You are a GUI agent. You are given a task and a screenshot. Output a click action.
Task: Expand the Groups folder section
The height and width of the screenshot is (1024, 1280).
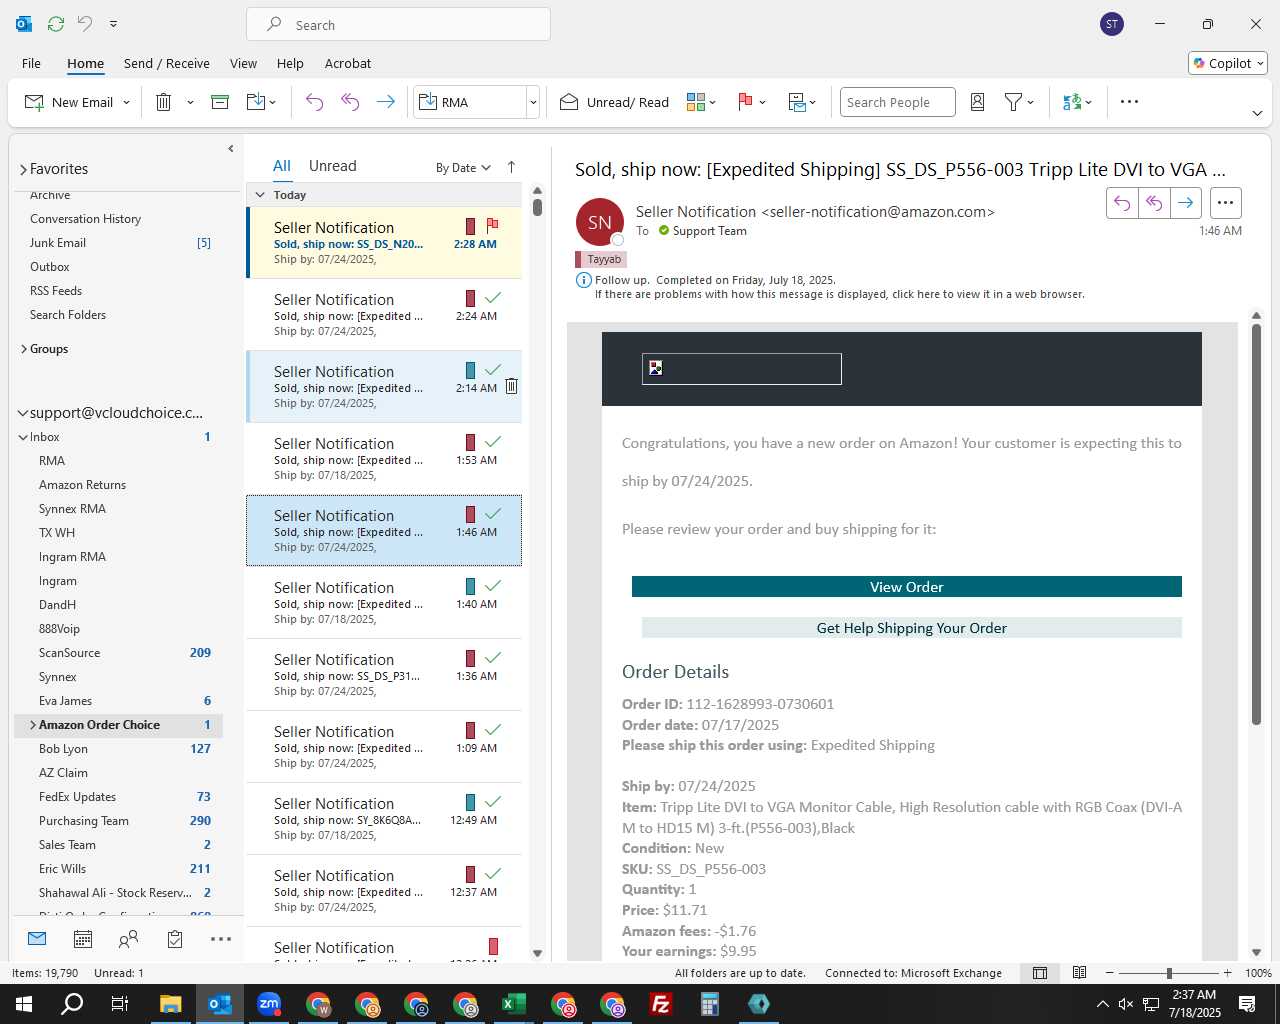coord(23,349)
